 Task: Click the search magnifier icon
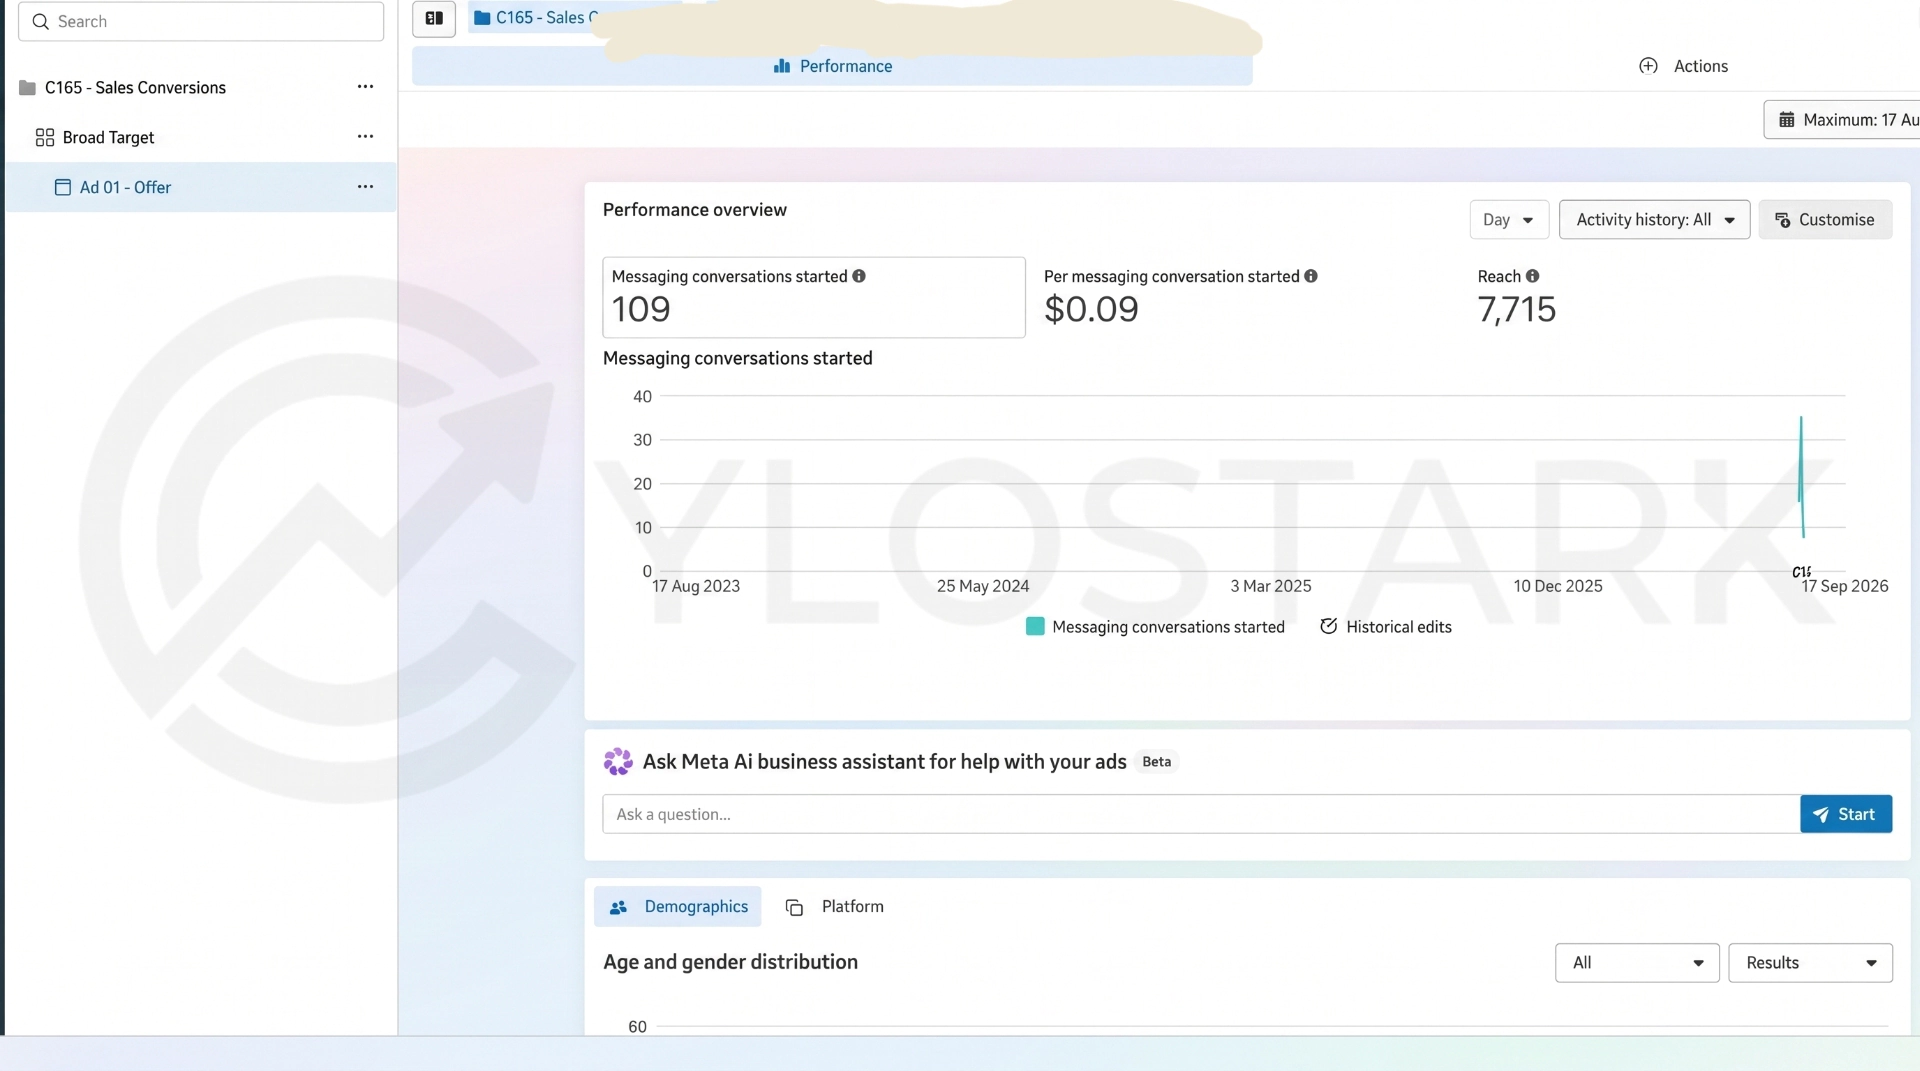pyautogui.click(x=41, y=22)
